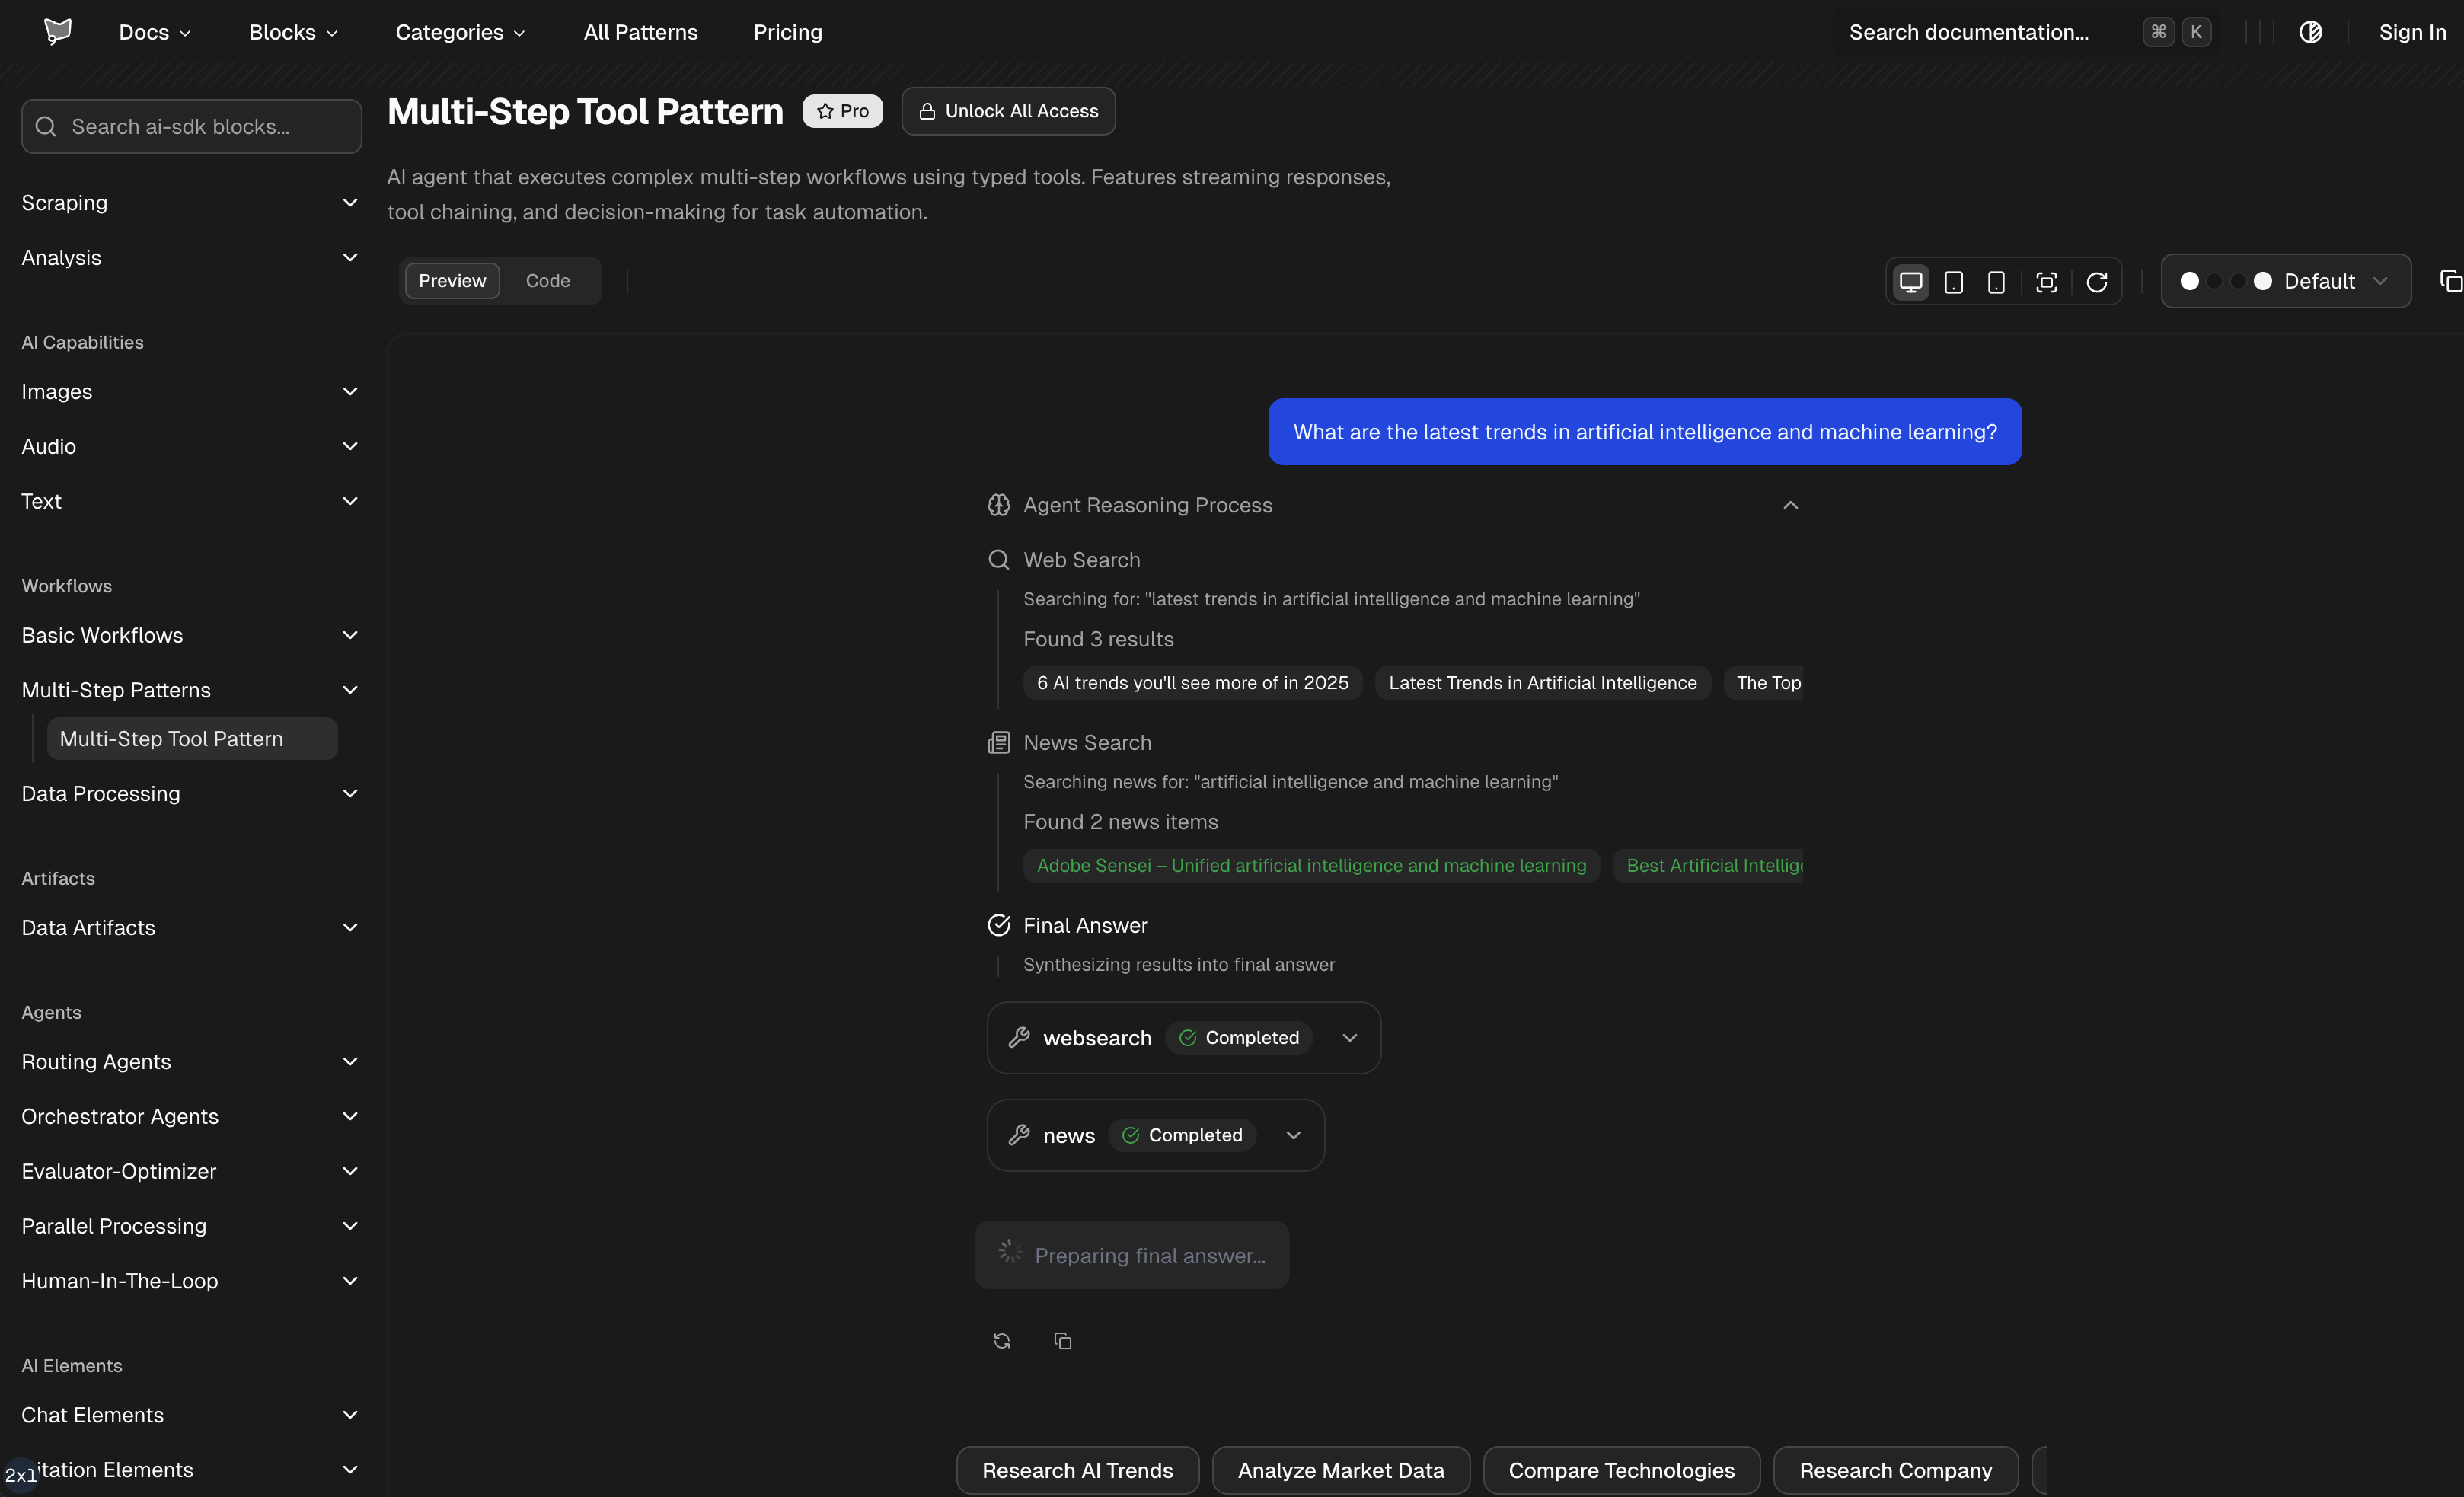This screenshot has width=2464, height=1497.
Task: Collapse the Agent Reasoning Process section
Action: point(1790,505)
